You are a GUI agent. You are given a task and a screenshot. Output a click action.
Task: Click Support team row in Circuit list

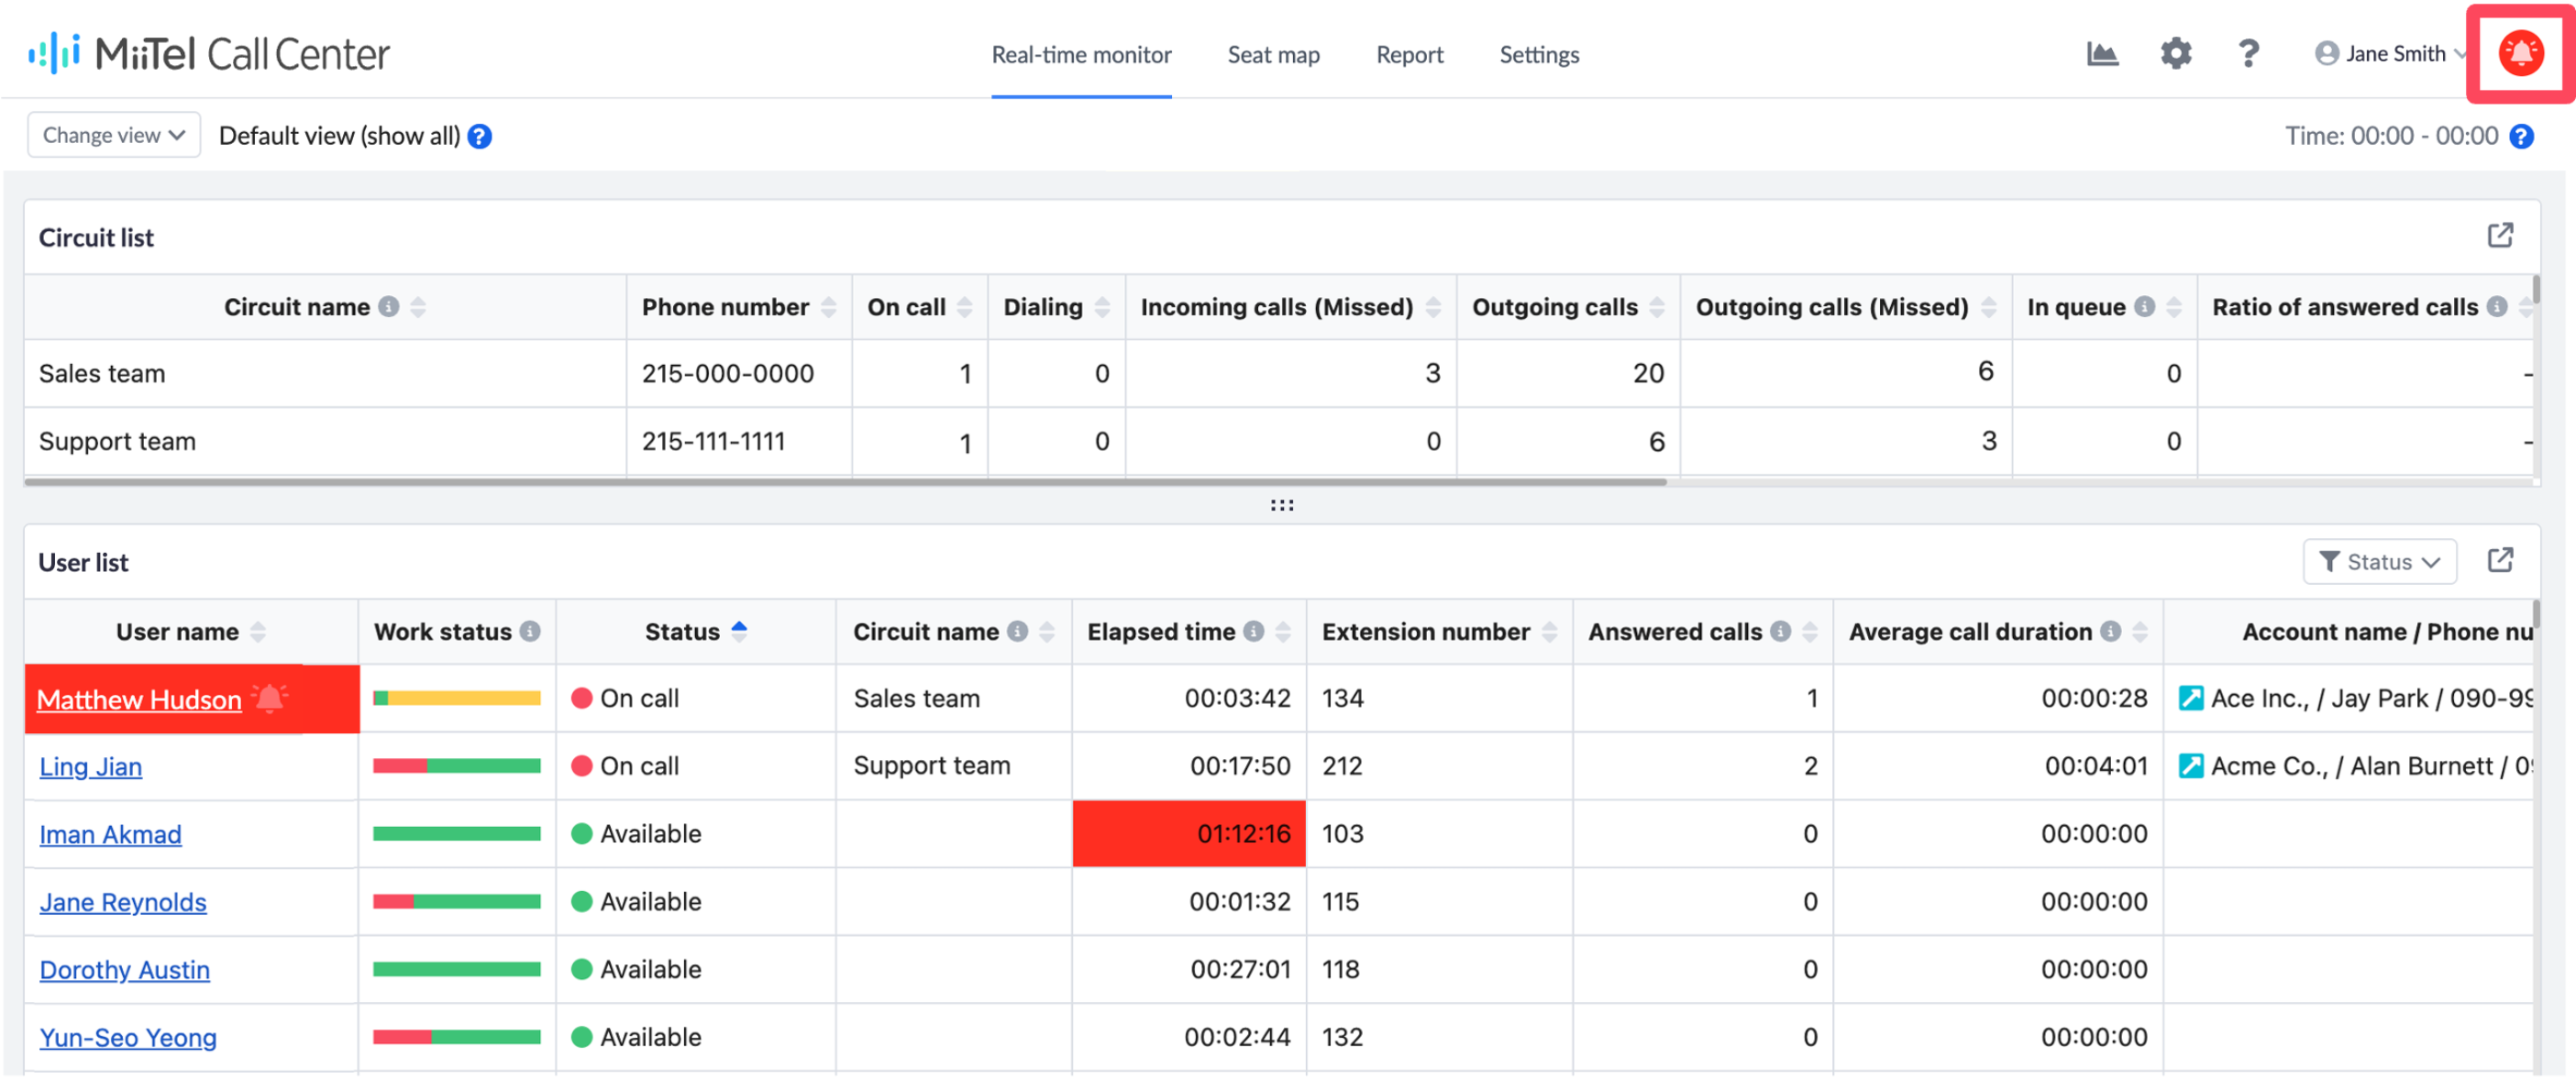[x=1280, y=441]
